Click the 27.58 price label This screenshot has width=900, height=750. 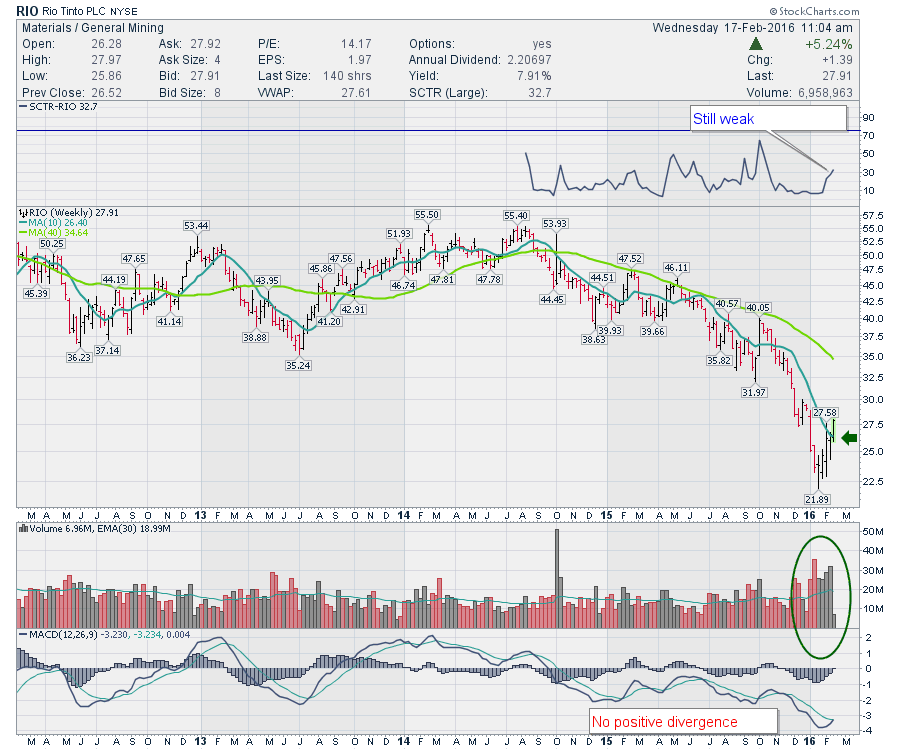825,412
